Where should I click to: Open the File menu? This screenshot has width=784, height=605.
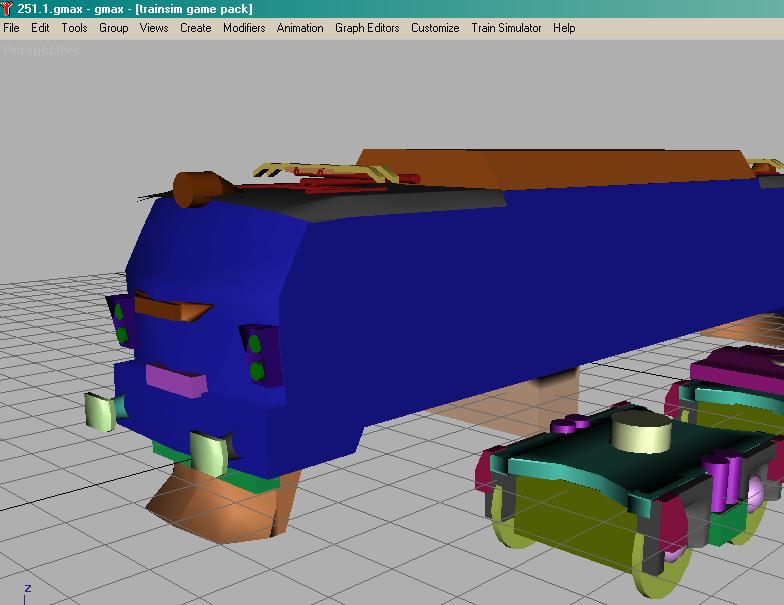(x=11, y=28)
